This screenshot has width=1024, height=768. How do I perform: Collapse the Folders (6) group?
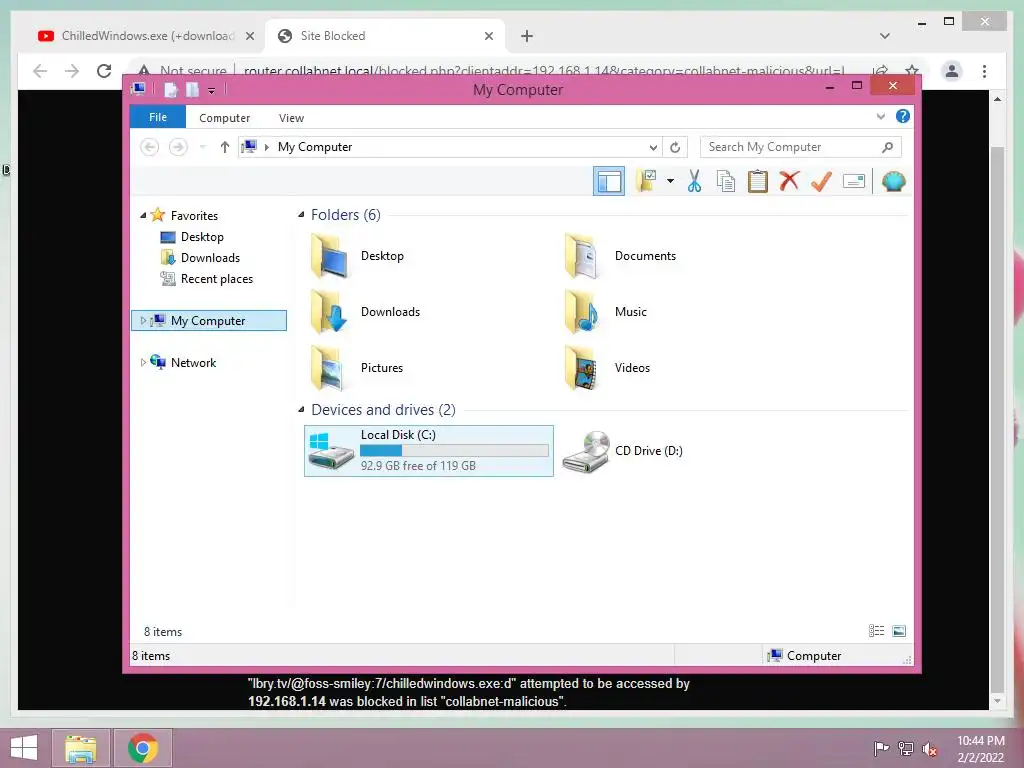[x=301, y=215]
